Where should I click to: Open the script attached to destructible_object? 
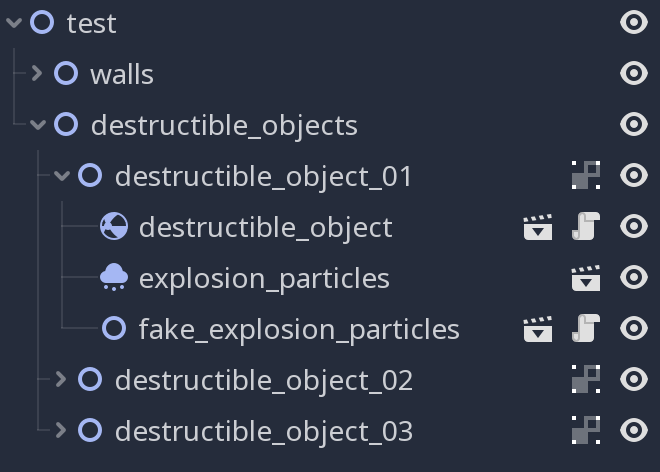[x=586, y=227]
